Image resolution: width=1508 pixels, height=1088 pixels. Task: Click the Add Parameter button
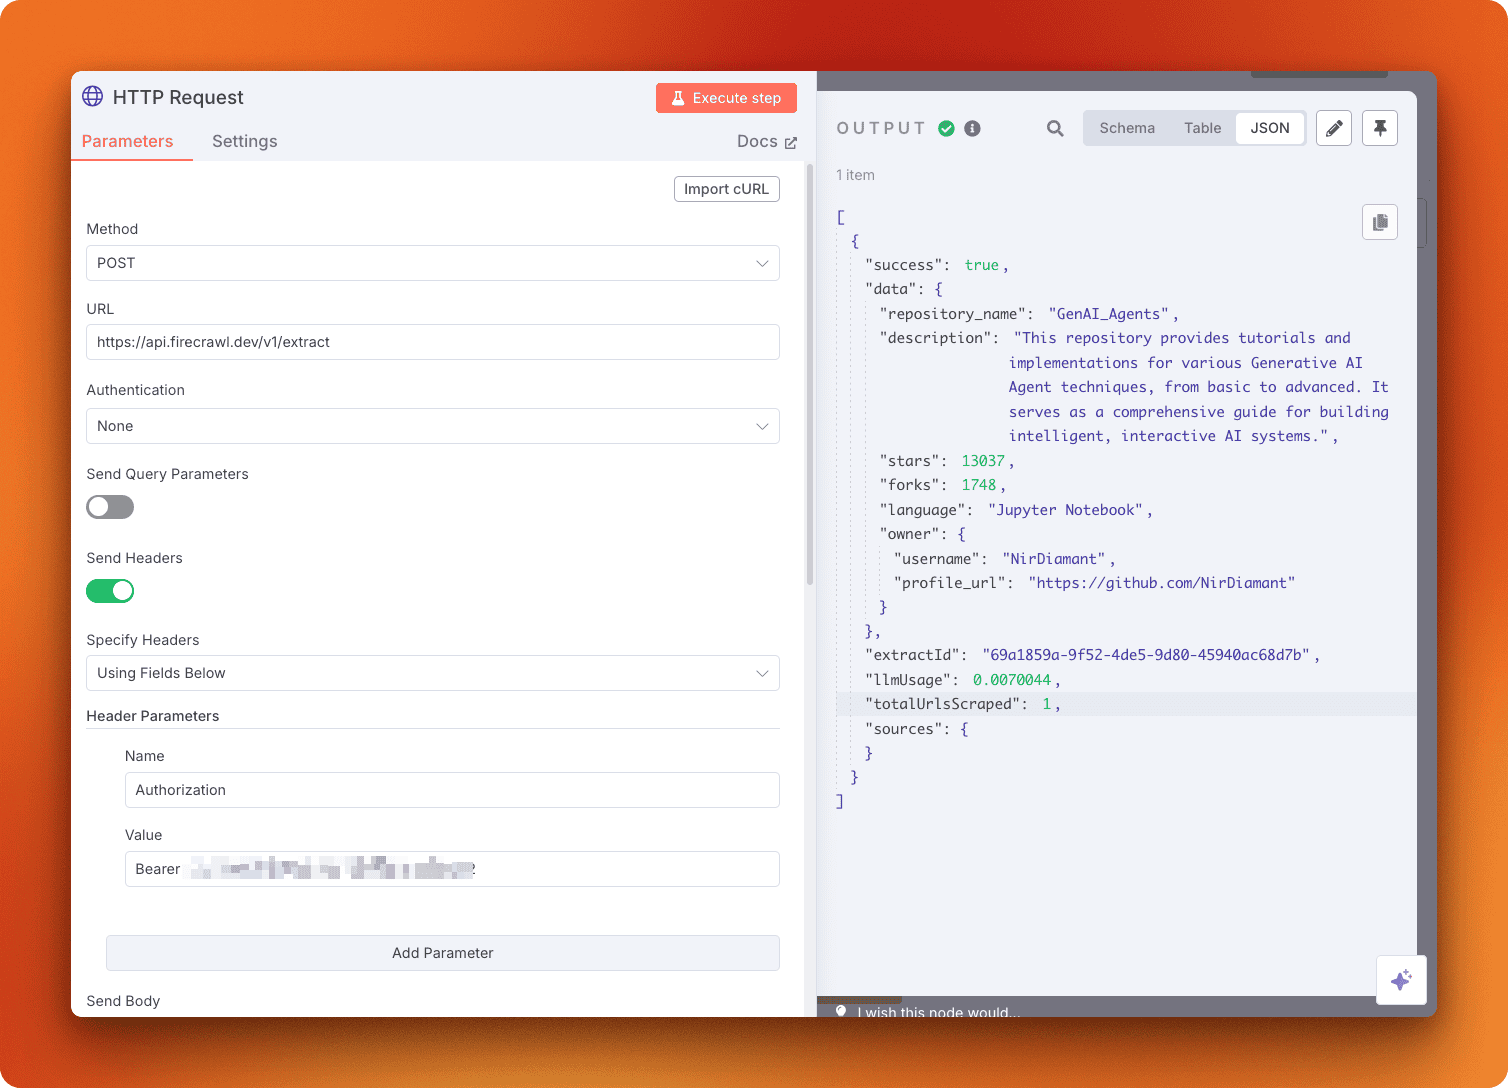(442, 953)
